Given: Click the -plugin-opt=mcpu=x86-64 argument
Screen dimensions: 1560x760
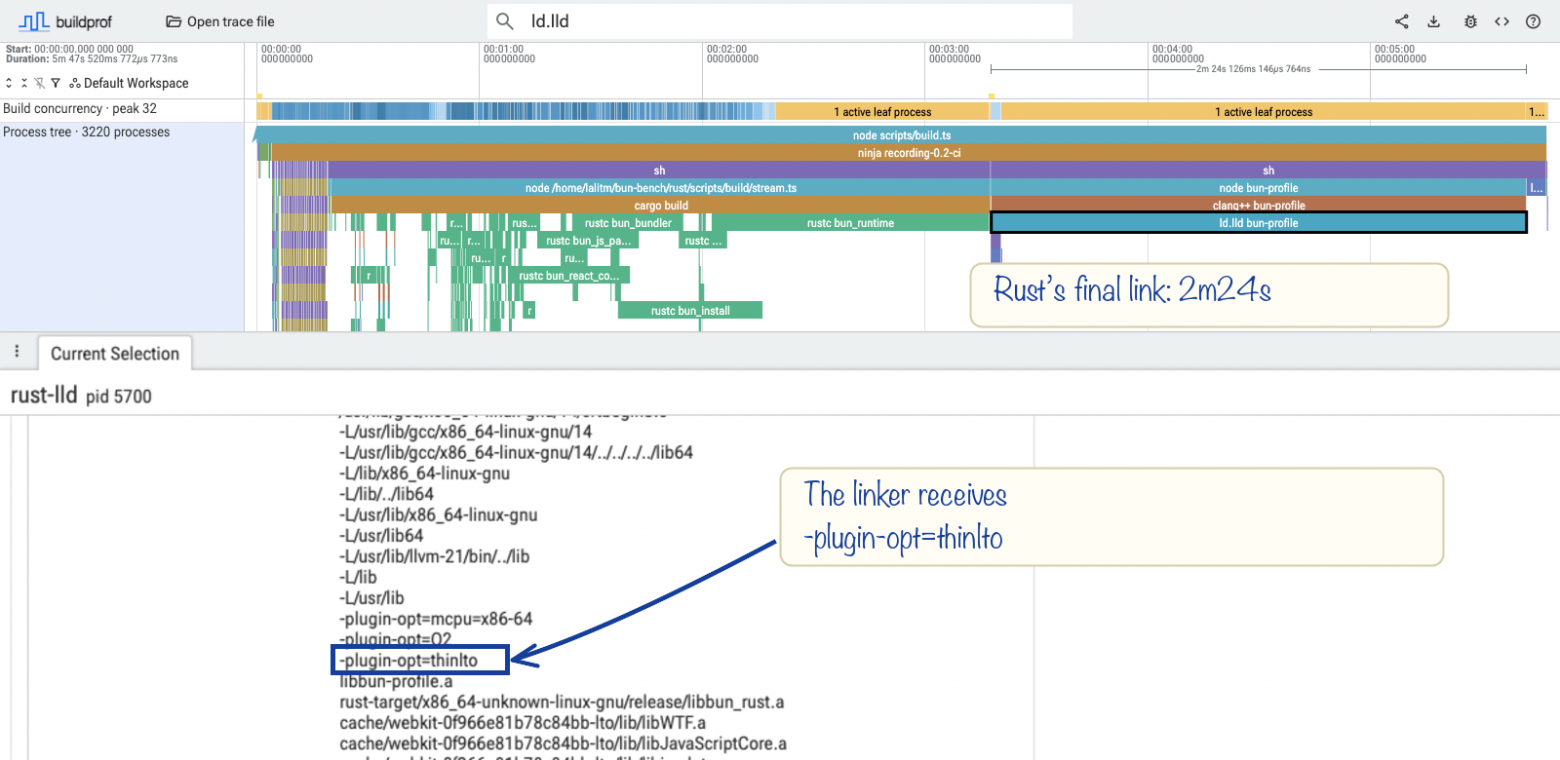Looking at the screenshot, I should 436,619.
